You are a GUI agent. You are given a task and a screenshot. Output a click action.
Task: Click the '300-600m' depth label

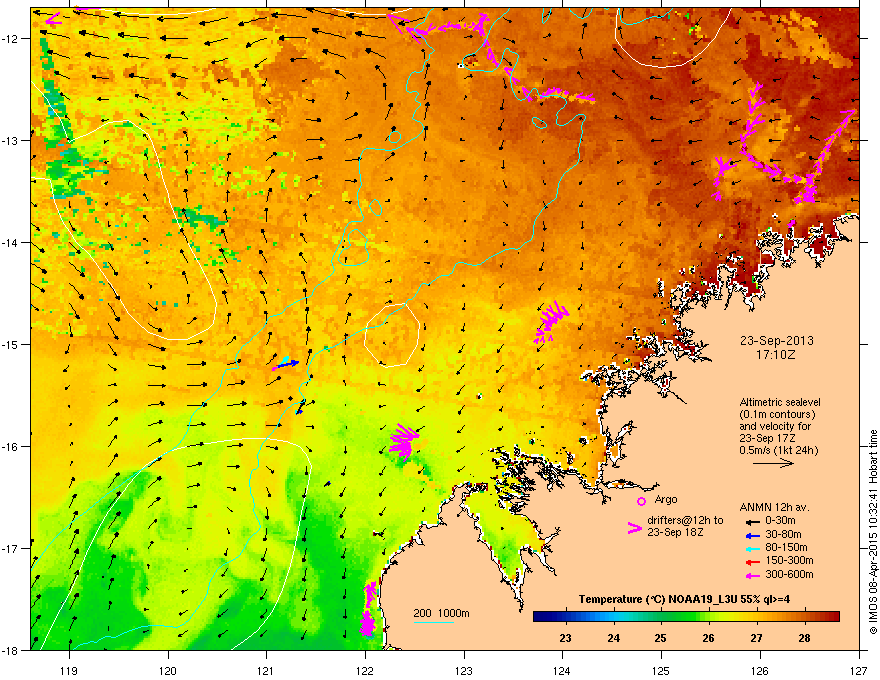click(789, 575)
